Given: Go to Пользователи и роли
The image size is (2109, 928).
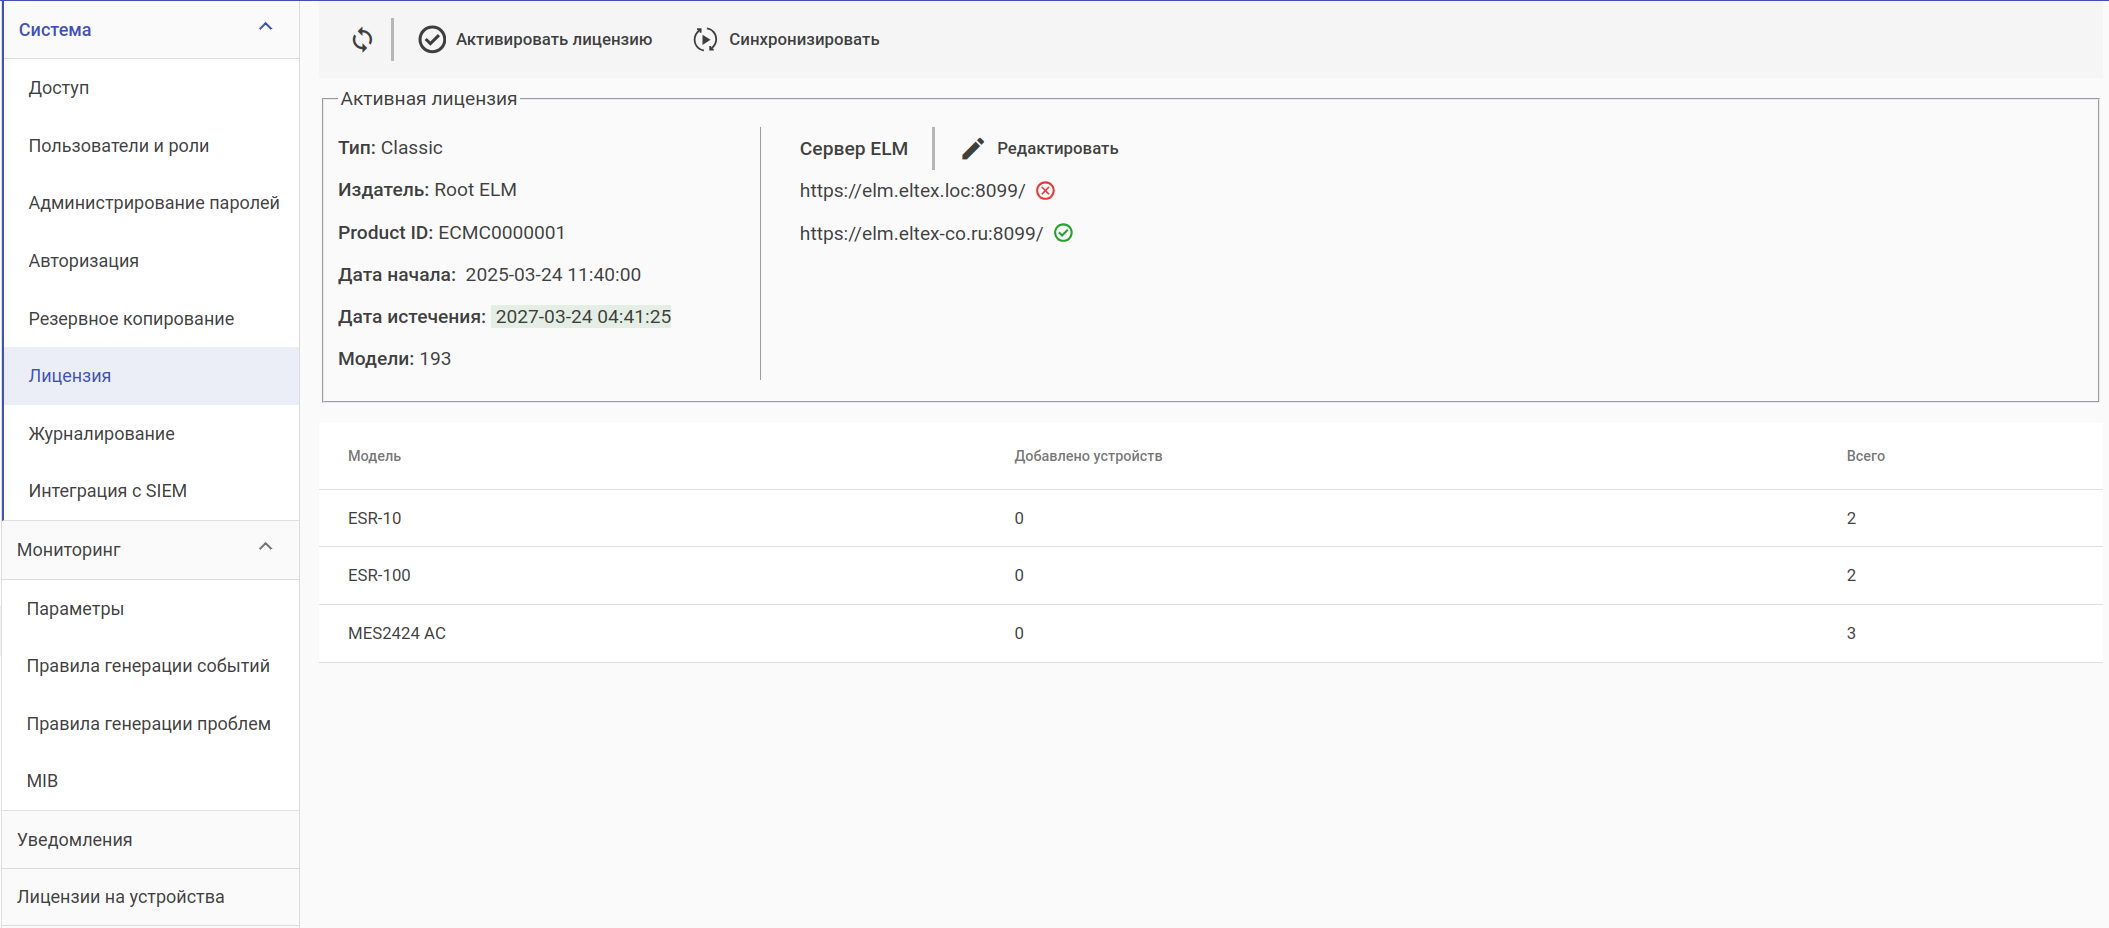Looking at the screenshot, I should 119,146.
